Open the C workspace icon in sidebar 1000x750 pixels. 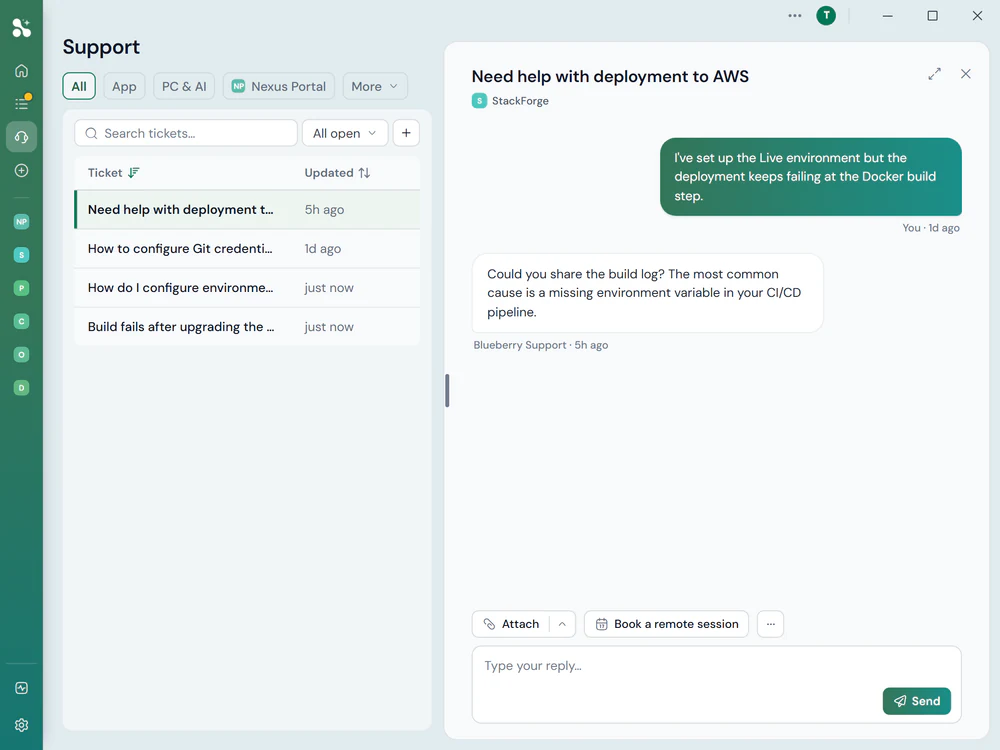coord(21,321)
